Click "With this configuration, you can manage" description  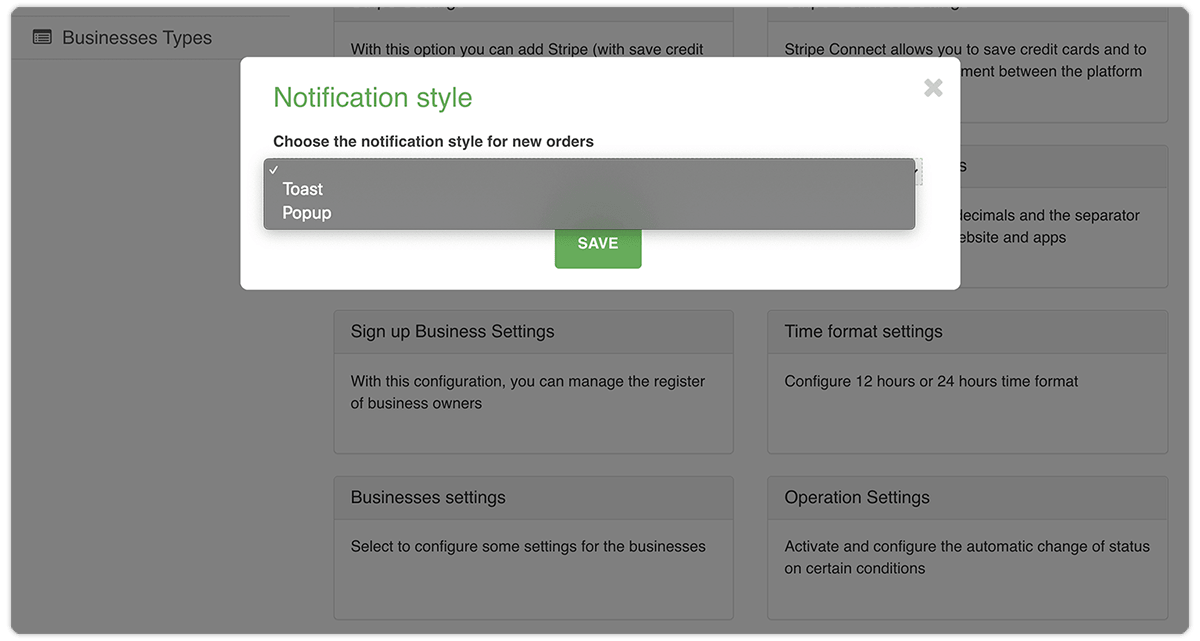coord(528,392)
